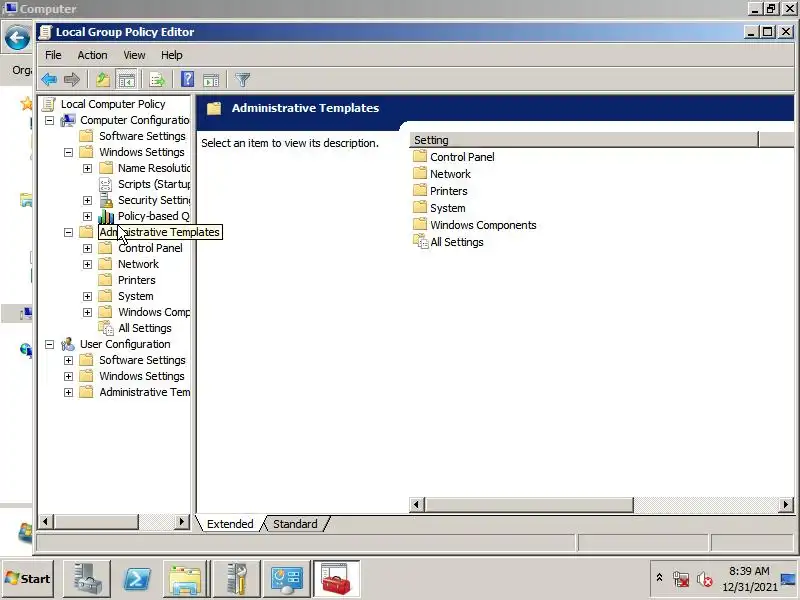
Task: Expand the Name Resolution Policy node
Action: point(87,168)
